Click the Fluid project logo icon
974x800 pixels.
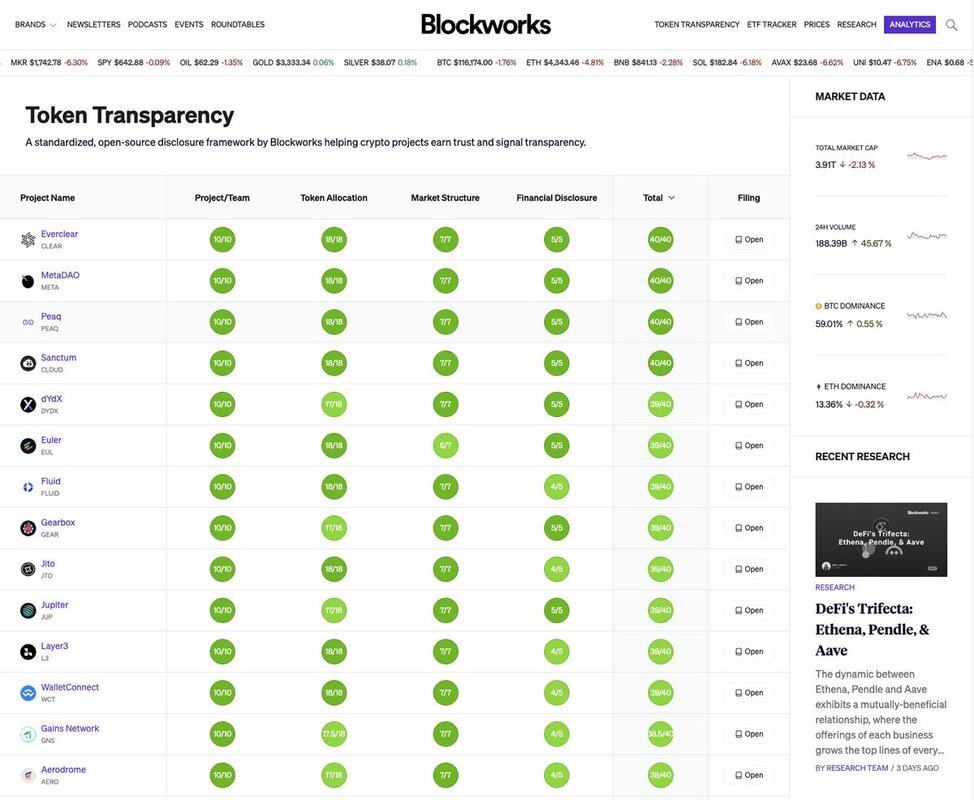click(28, 487)
